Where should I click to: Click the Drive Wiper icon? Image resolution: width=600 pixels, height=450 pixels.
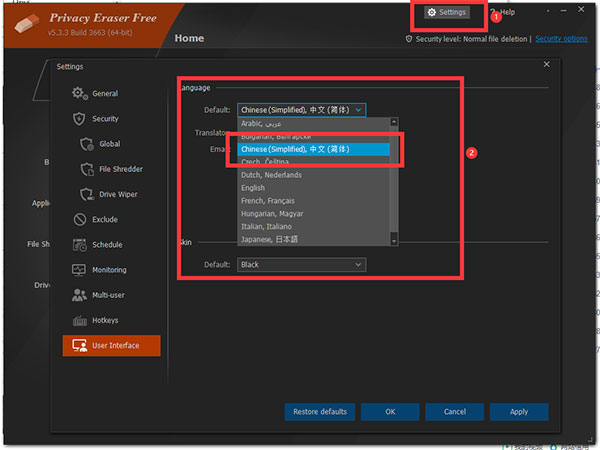[x=86, y=194]
